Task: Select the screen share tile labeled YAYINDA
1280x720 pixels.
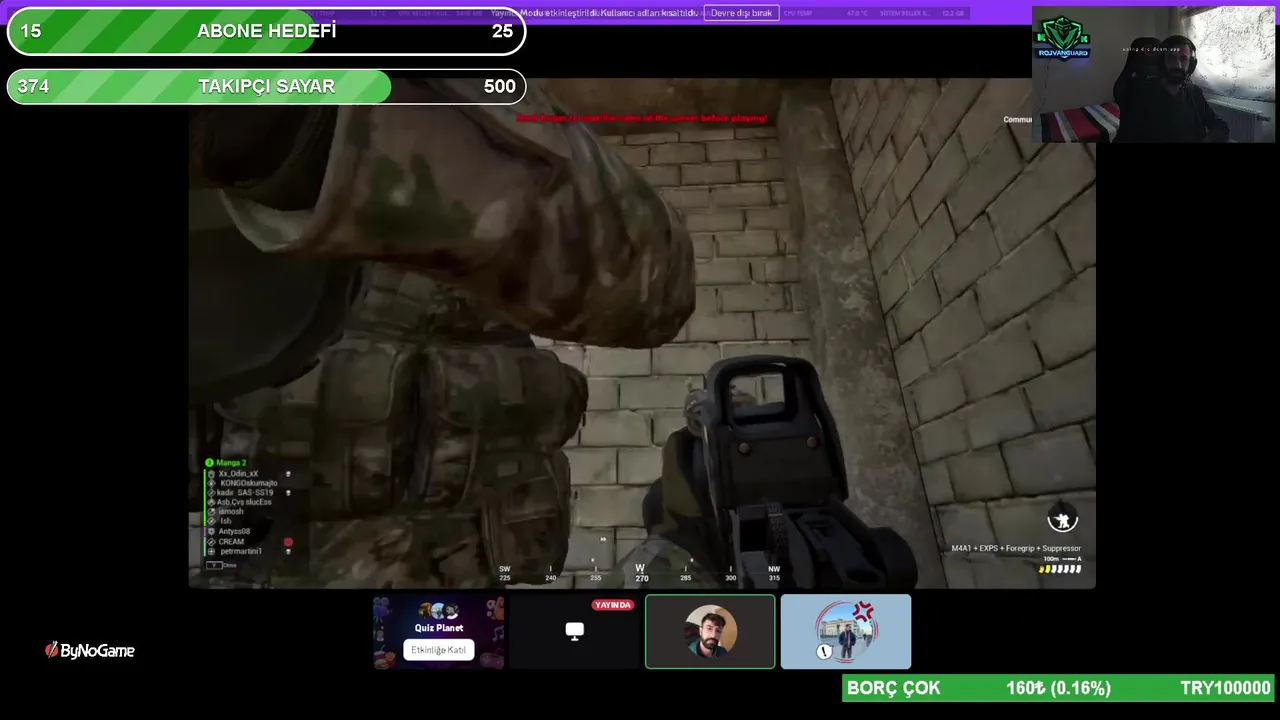Action: (x=574, y=632)
